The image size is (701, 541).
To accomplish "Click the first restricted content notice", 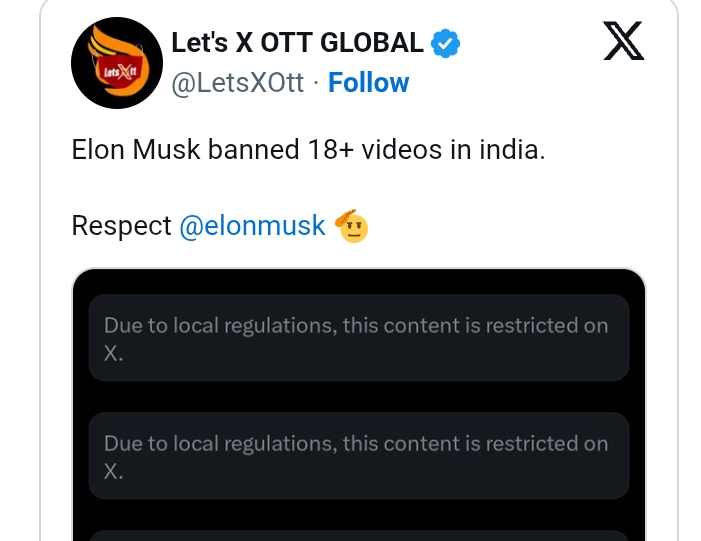I will [x=358, y=338].
